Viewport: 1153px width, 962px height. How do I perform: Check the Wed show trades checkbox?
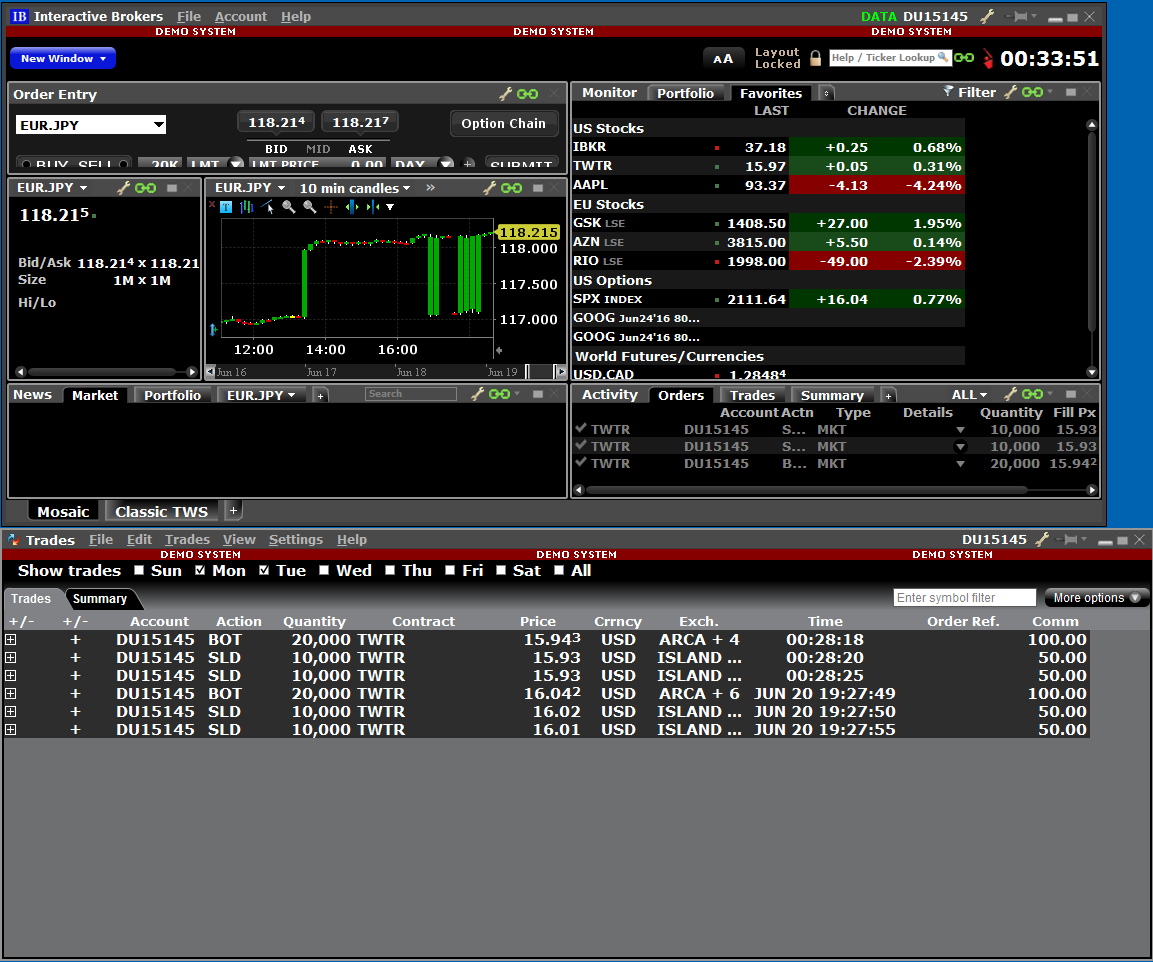click(x=324, y=571)
